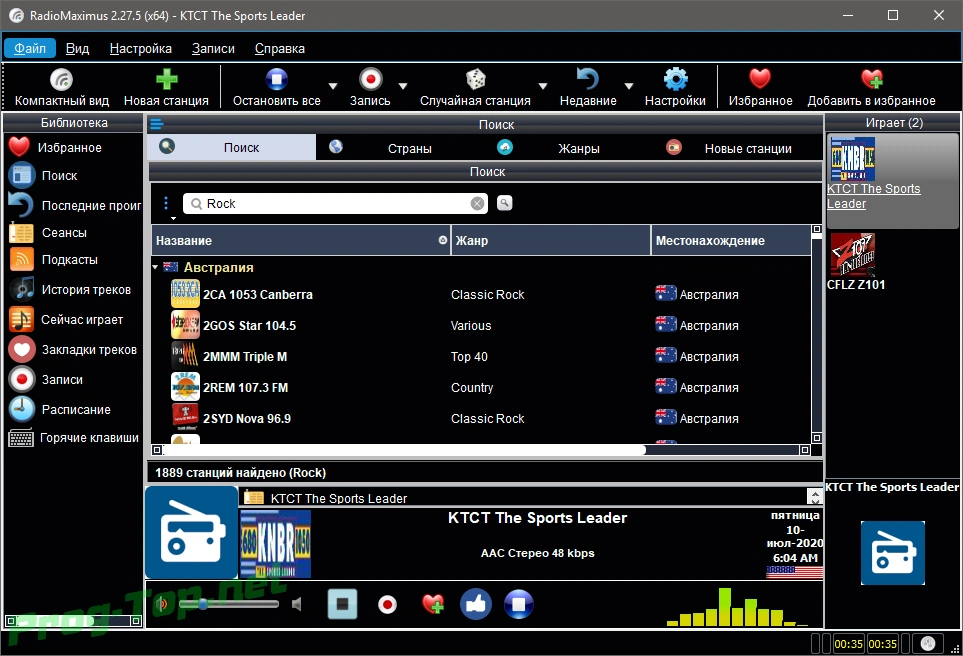This screenshot has height=656, width=963.
Task: Record current station with red dot button
Action: point(387,604)
